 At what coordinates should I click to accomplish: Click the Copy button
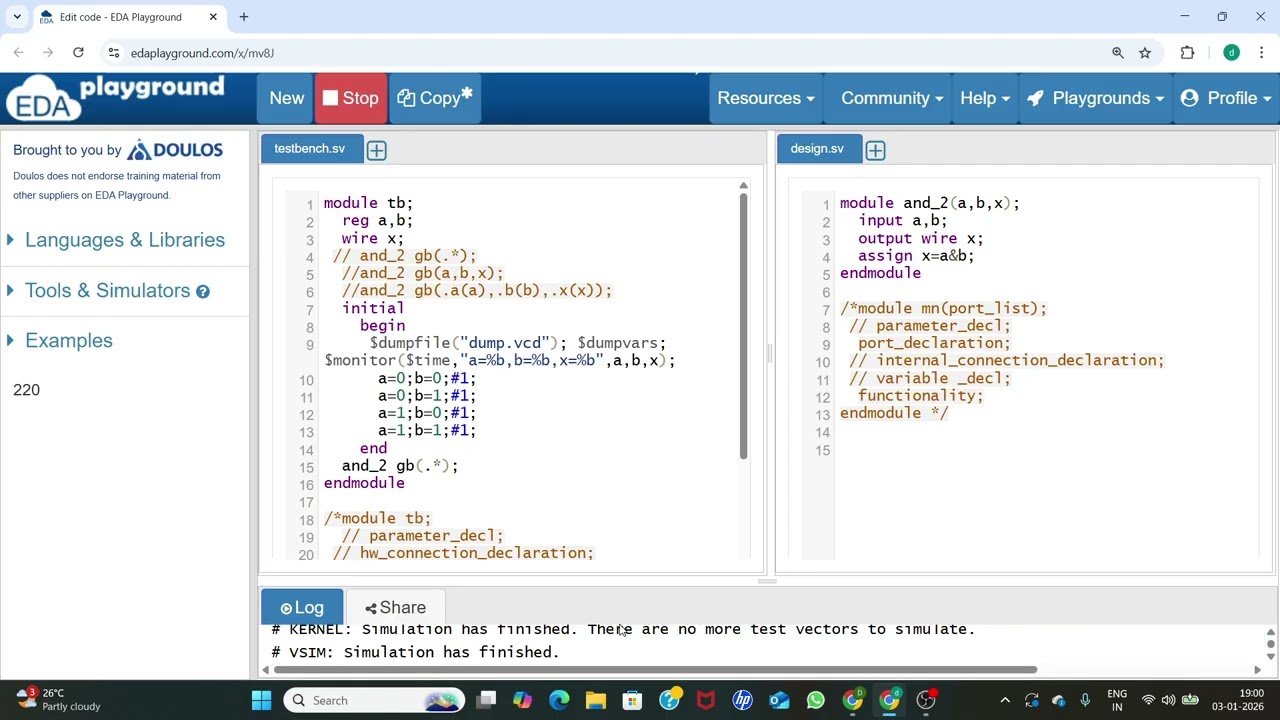(x=435, y=98)
